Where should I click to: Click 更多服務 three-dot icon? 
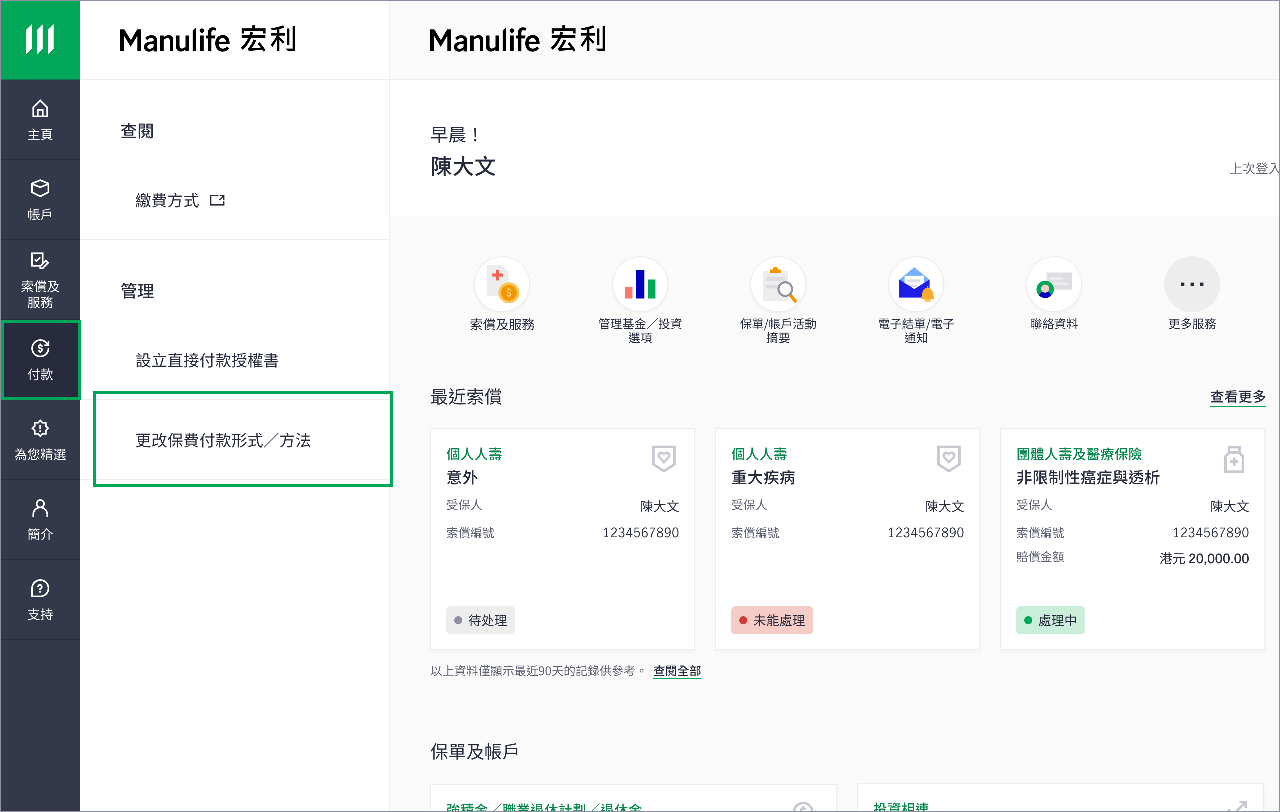[1192, 285]
